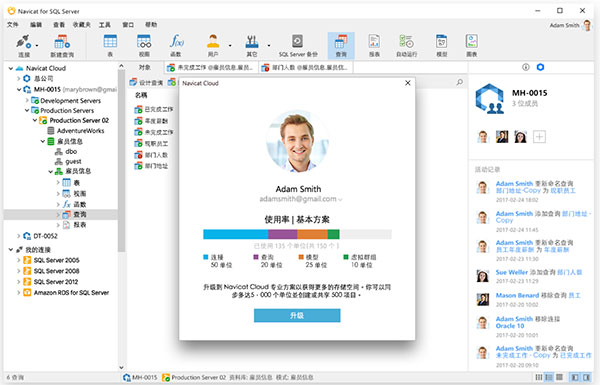Click the purple query segment of usage bar
This screenshot has width=600, height=385.
[x=283, y=234]
